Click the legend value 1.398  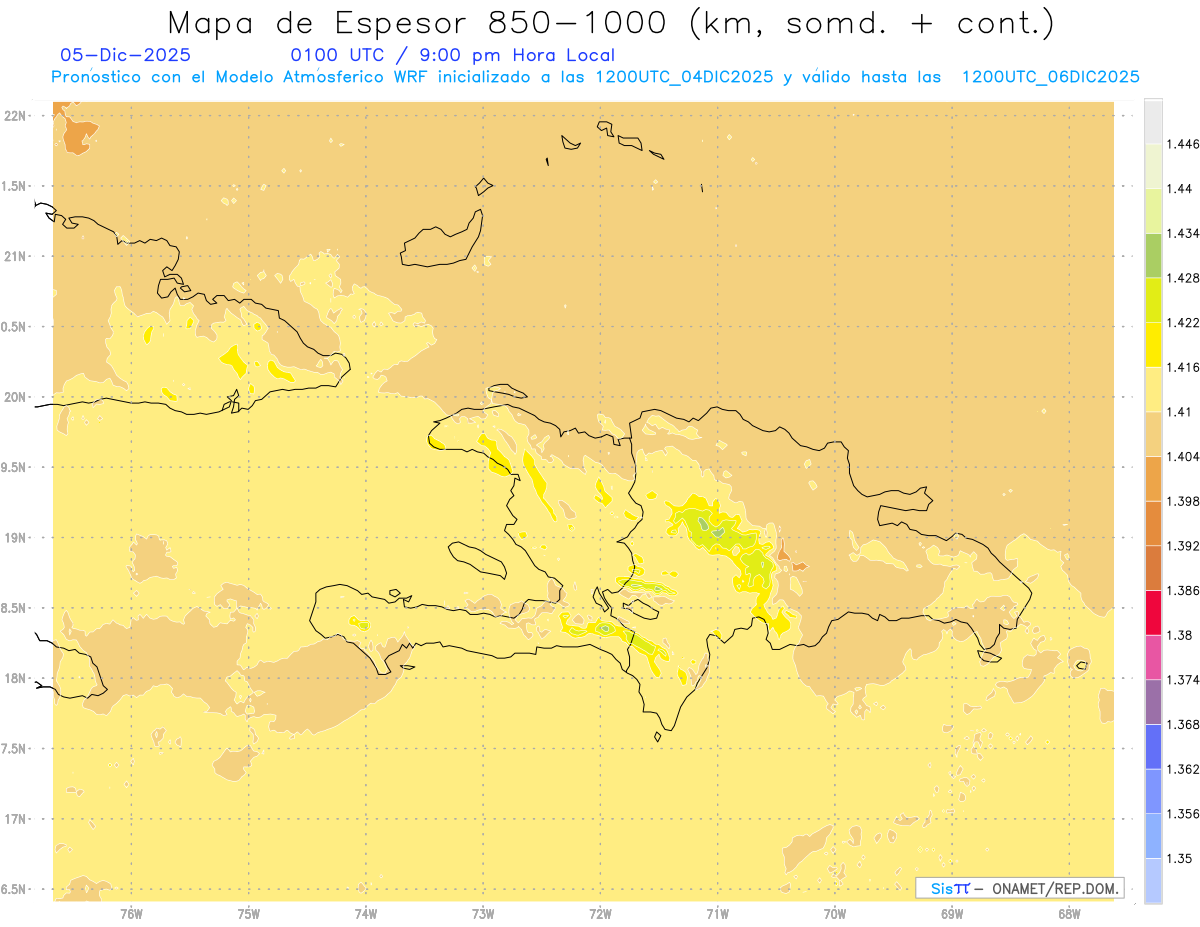[1183, 501]
